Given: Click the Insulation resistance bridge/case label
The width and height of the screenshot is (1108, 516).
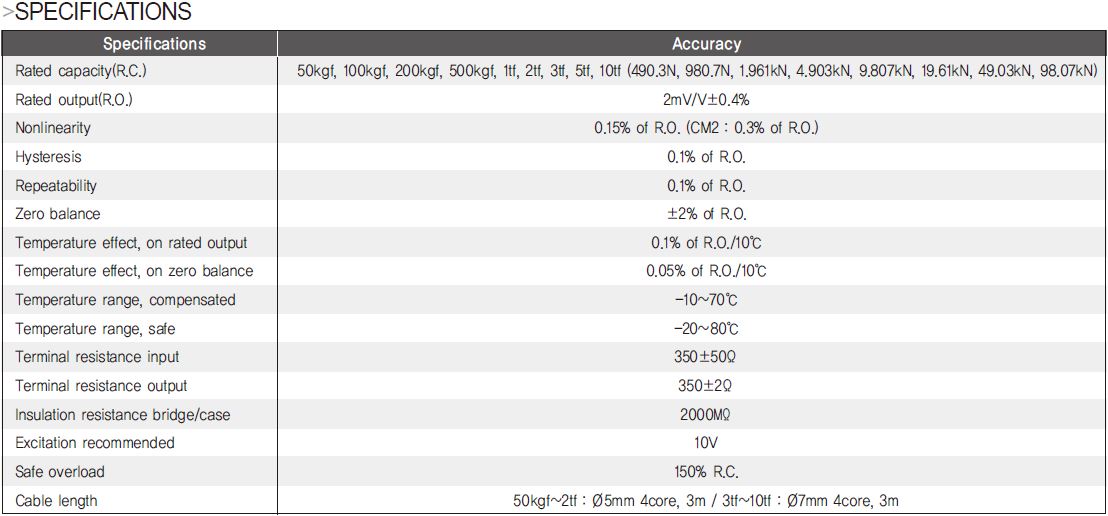Looking at the screenshot, I should click(123, 415).
